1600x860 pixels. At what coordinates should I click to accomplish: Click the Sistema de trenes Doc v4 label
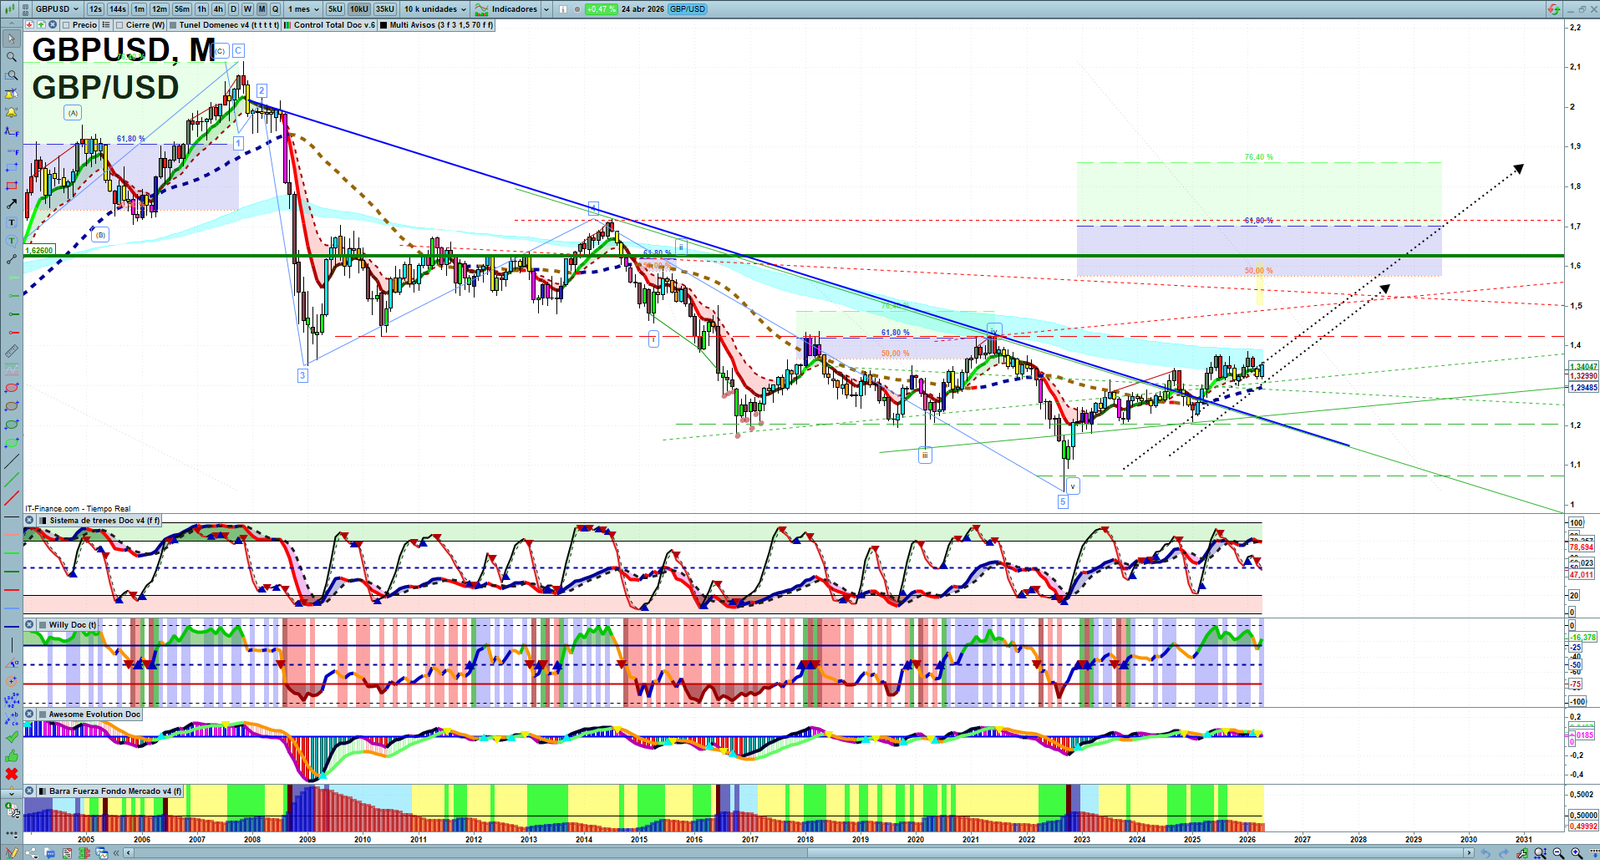point(104,520)
